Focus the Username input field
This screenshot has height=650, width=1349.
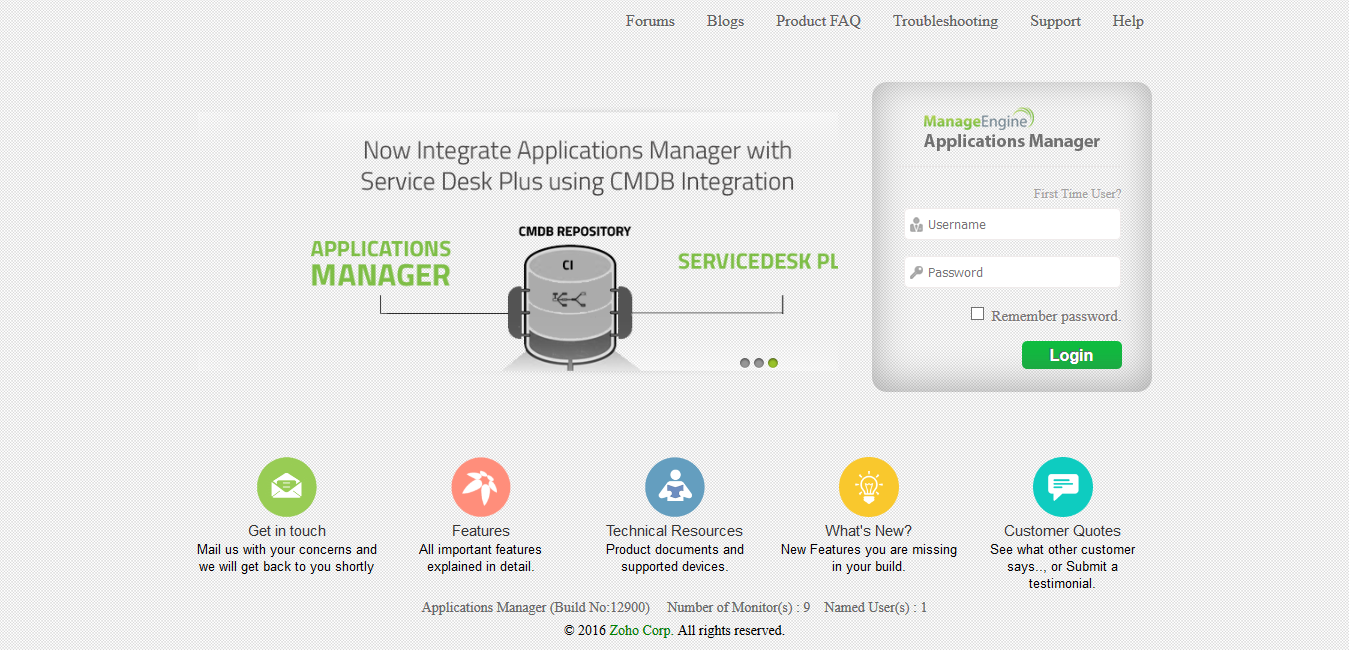coord(1012,224)
